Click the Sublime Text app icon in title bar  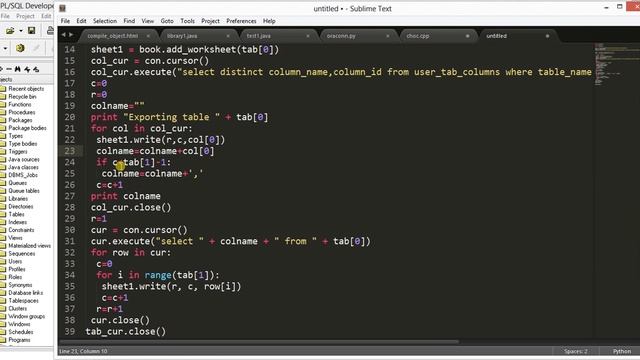(62, 8)
